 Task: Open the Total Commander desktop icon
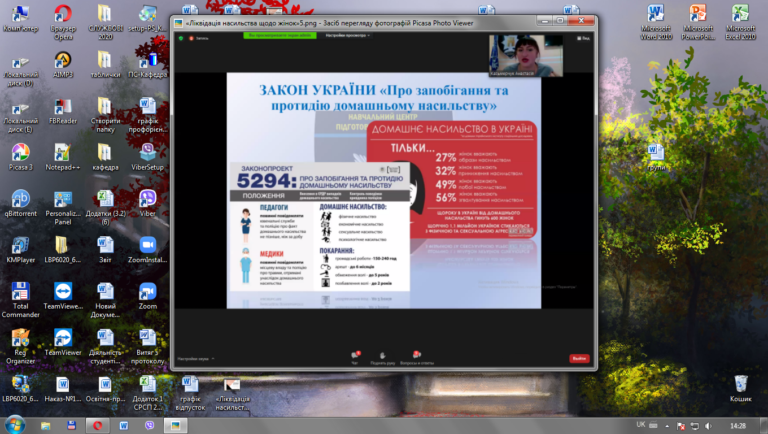point(20,300)
